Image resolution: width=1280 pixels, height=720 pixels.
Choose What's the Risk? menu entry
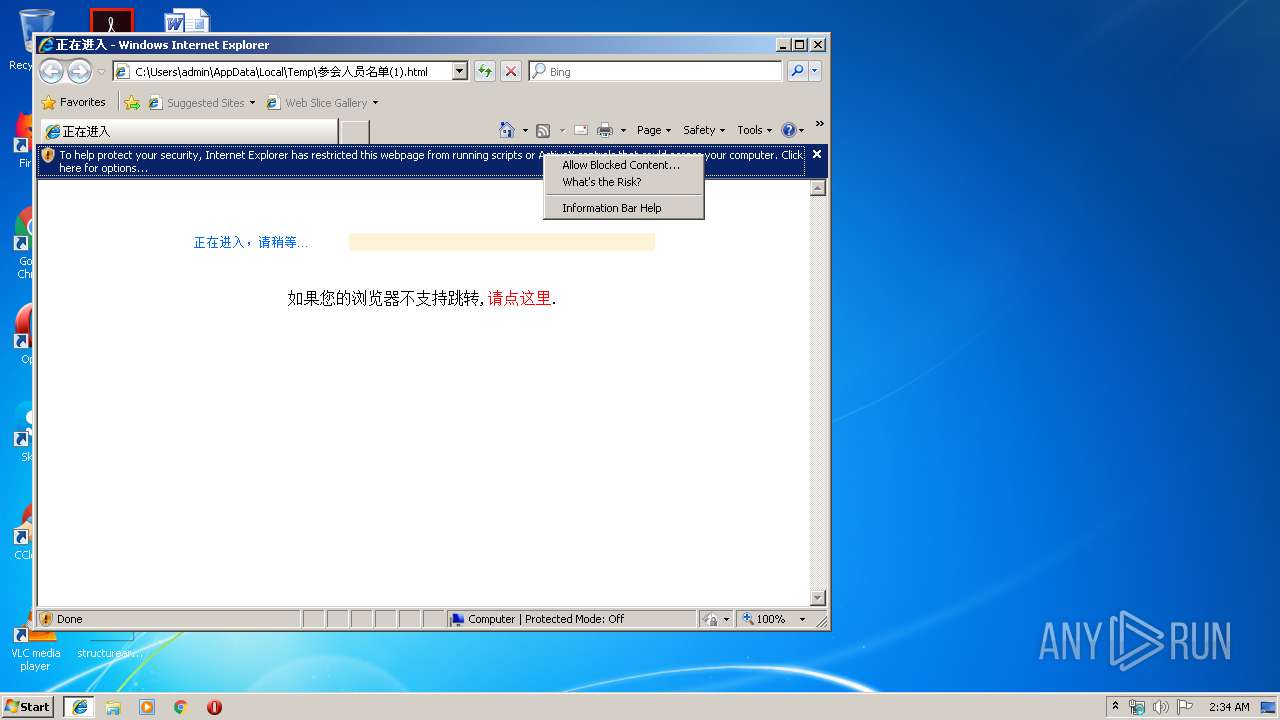pos(602,182)
